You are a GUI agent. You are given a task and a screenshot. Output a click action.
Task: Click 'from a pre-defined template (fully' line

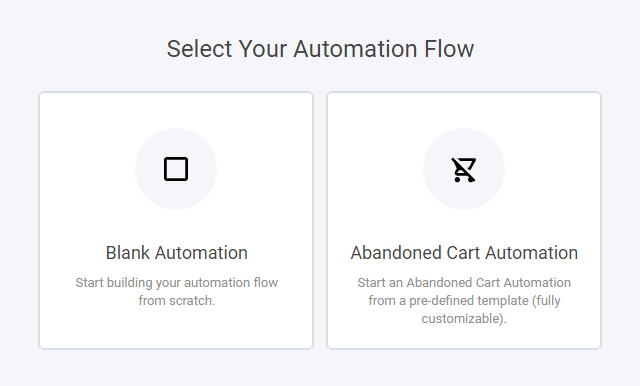(464, 301)
